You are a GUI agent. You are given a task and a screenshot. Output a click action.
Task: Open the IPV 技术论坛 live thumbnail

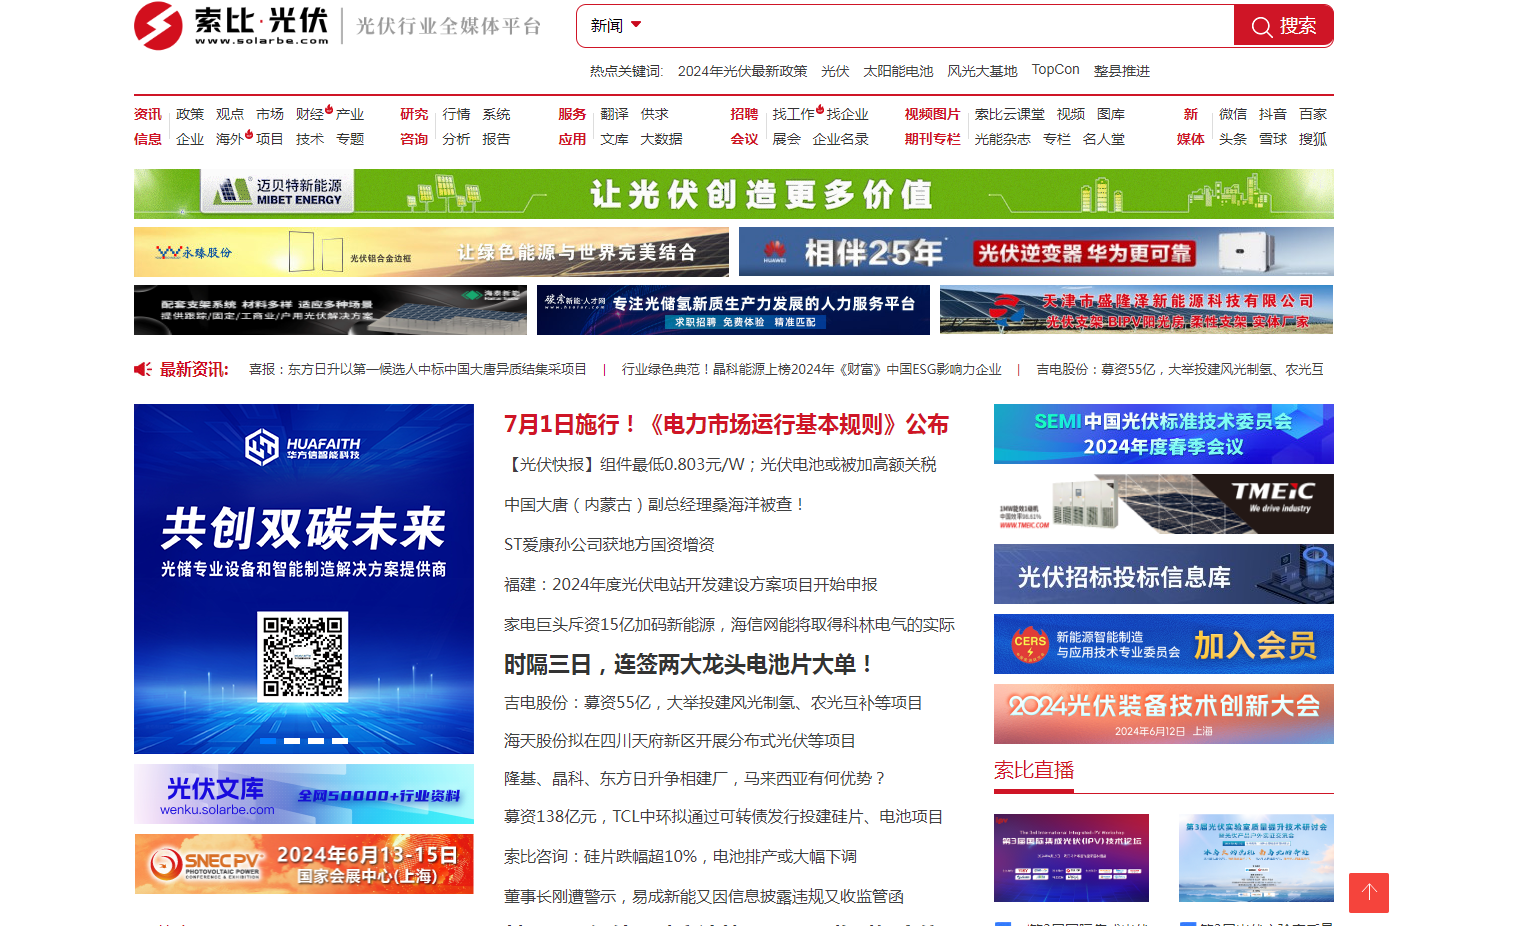pos(1071,858)
